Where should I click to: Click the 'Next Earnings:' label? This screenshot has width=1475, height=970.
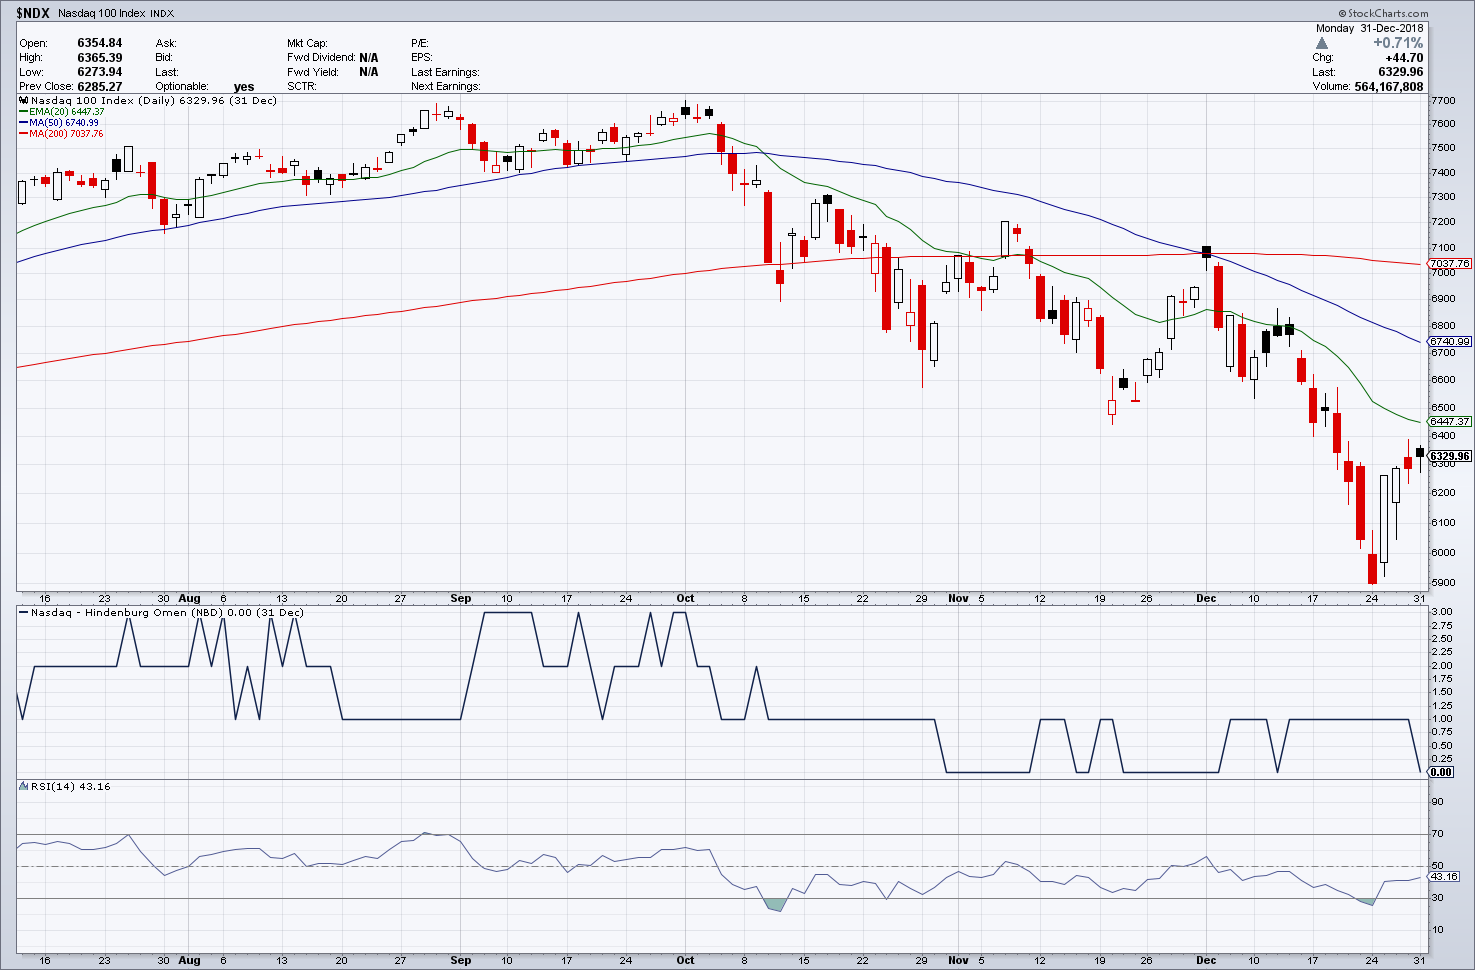pos(445,87)
